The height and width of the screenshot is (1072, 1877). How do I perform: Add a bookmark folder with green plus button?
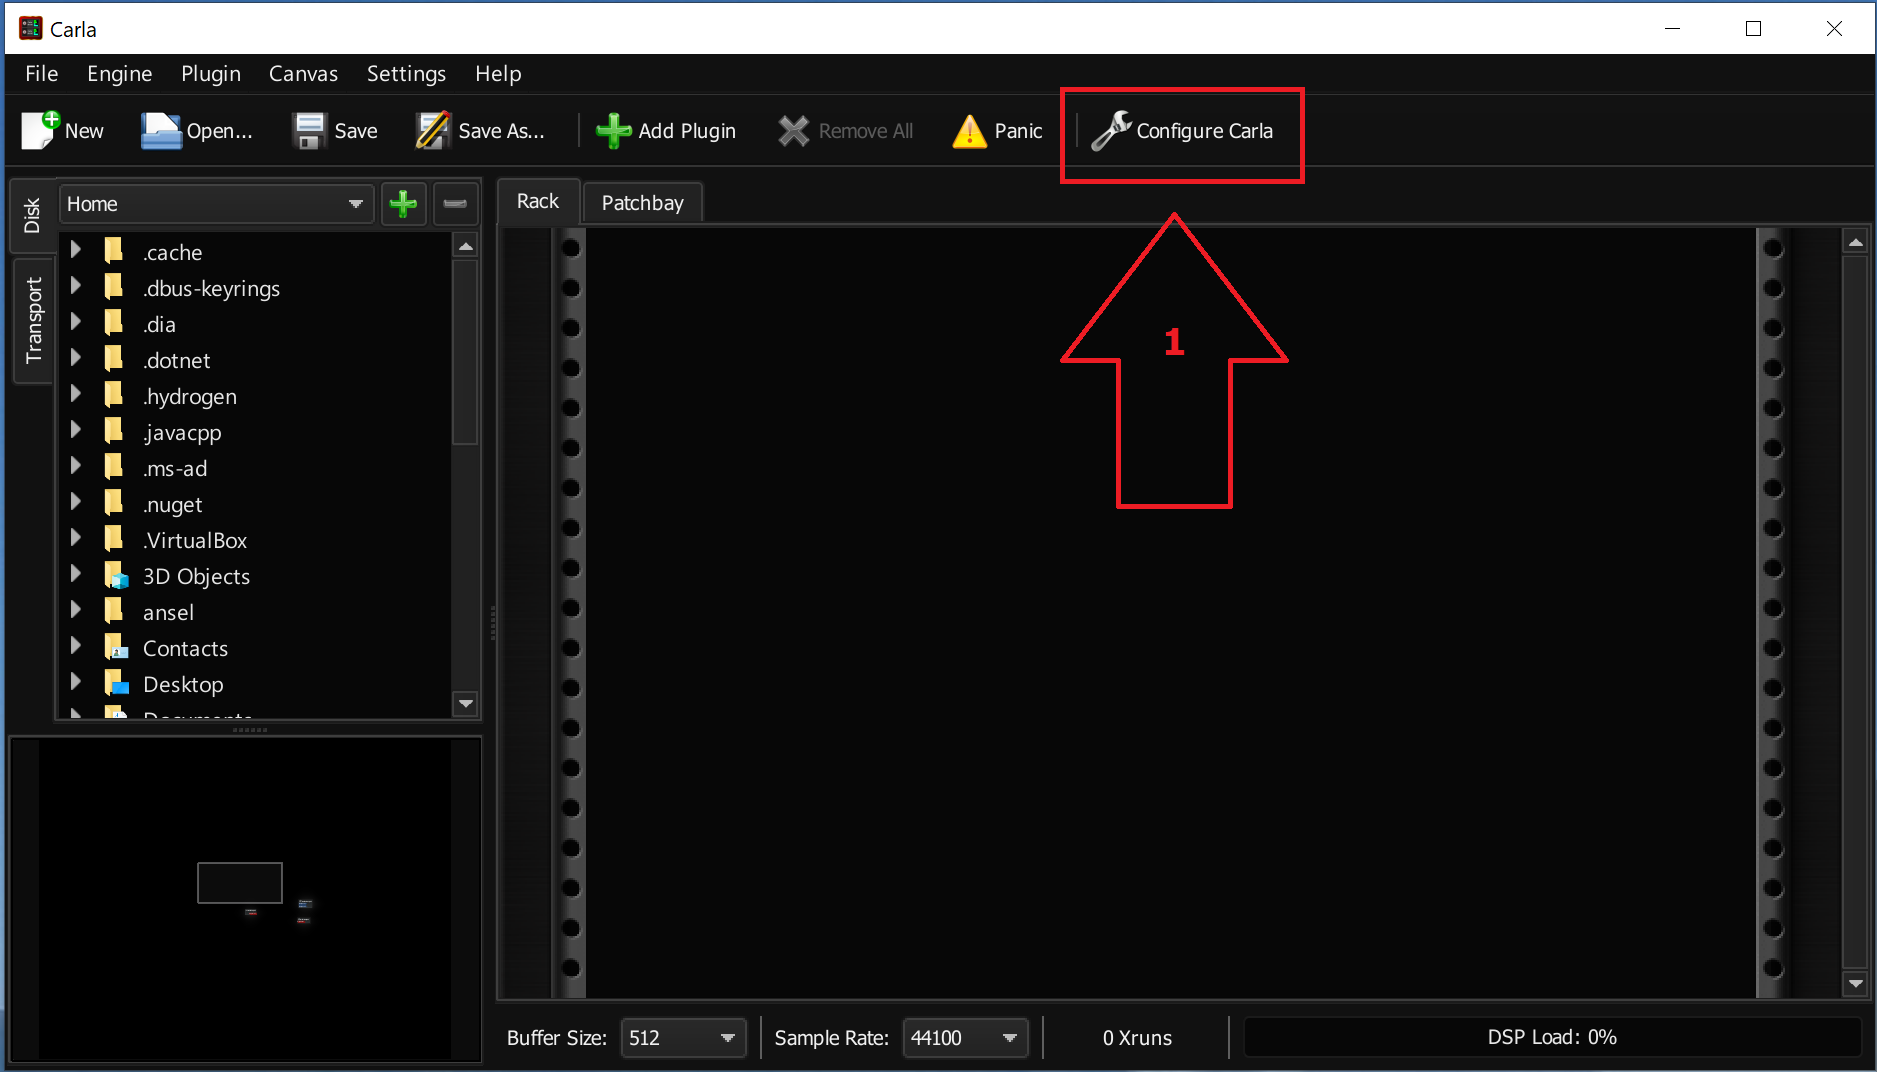(x=403, y=204)
